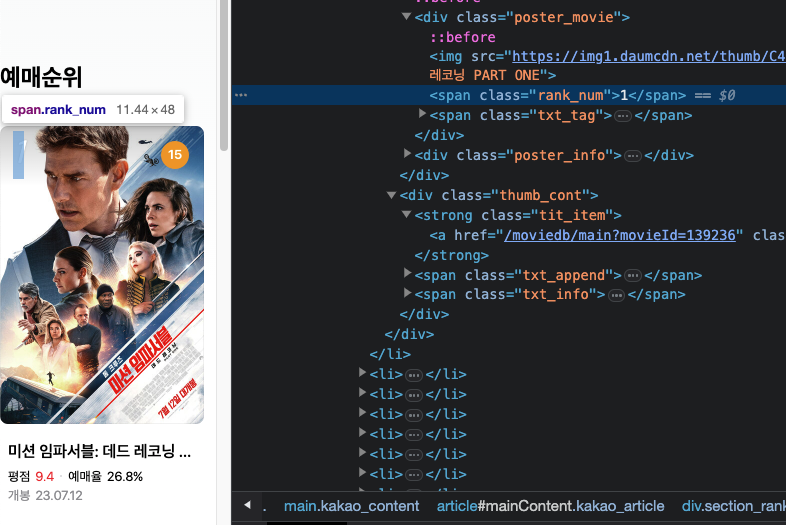Click the orange 15 age rating badge
This screenshot has height=525, width=786.
[174, 154]
